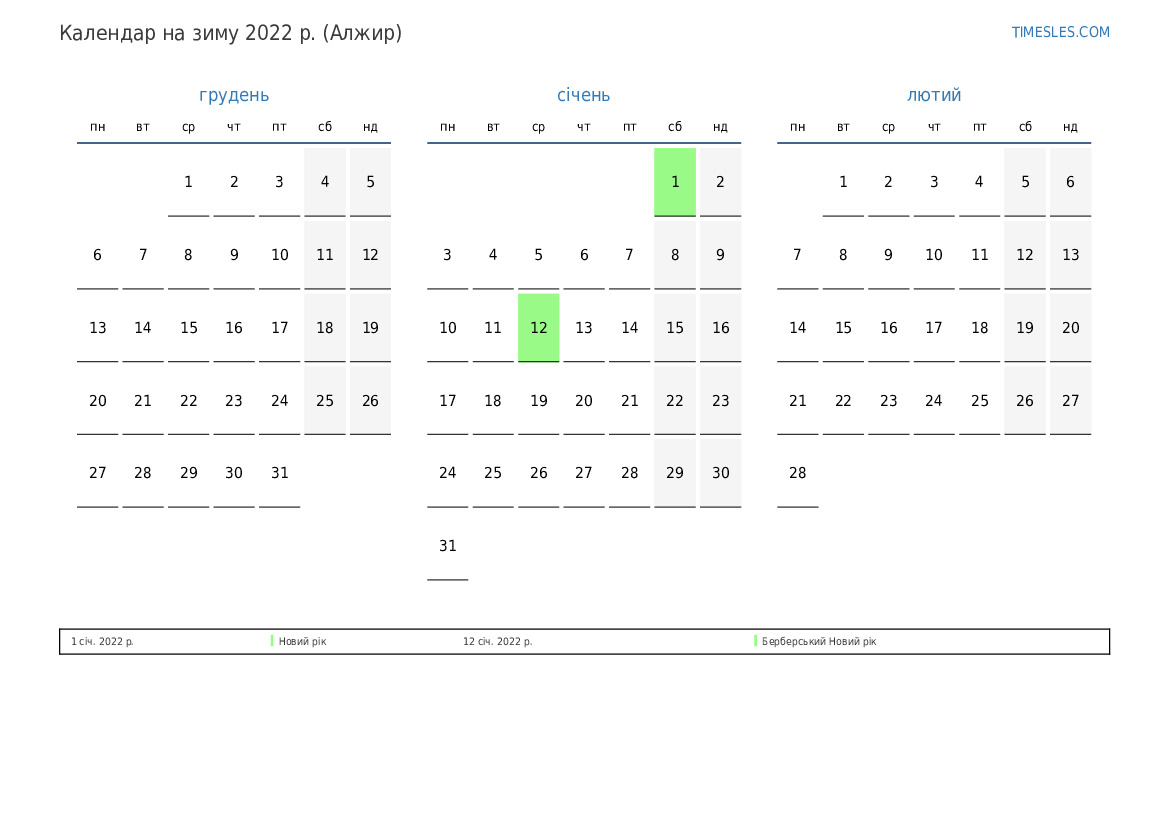Select 19 in the січень calendar

(538, 401)
